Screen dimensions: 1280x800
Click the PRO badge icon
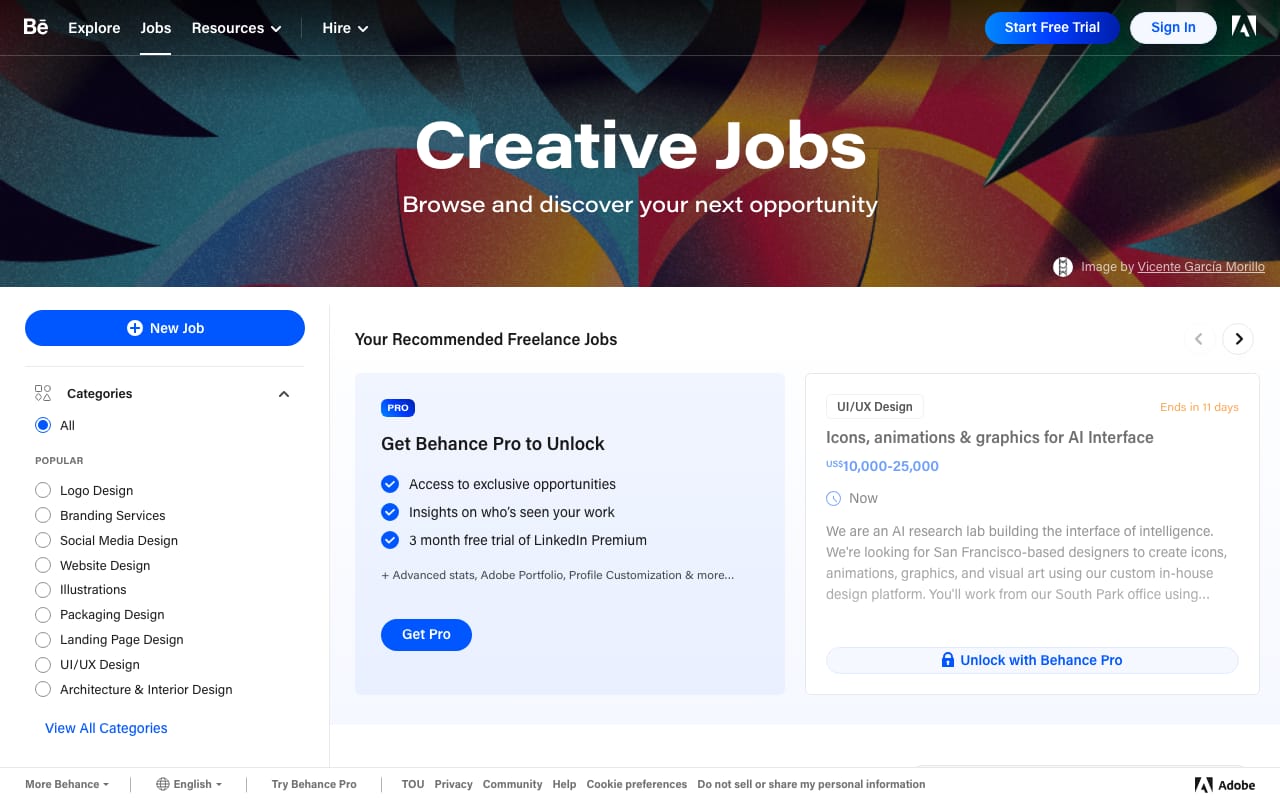coord(398,408)
